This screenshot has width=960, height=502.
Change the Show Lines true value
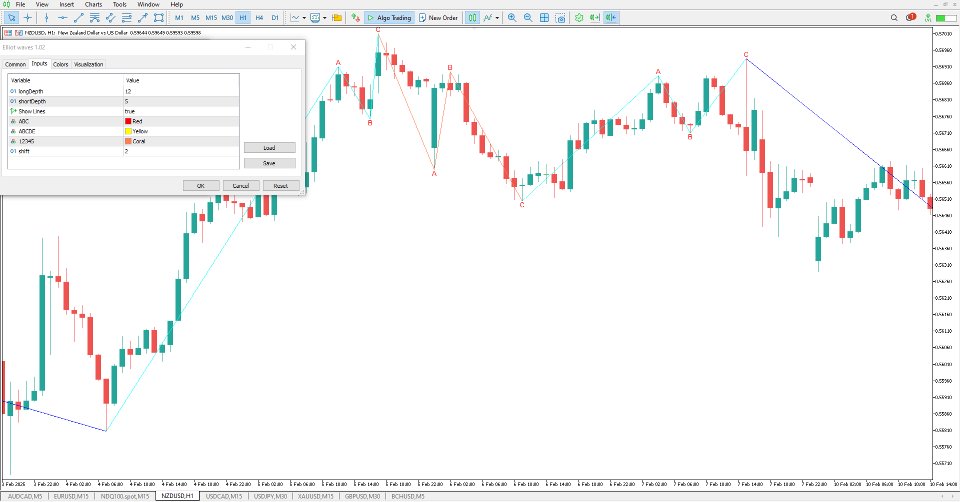(181, 111)
